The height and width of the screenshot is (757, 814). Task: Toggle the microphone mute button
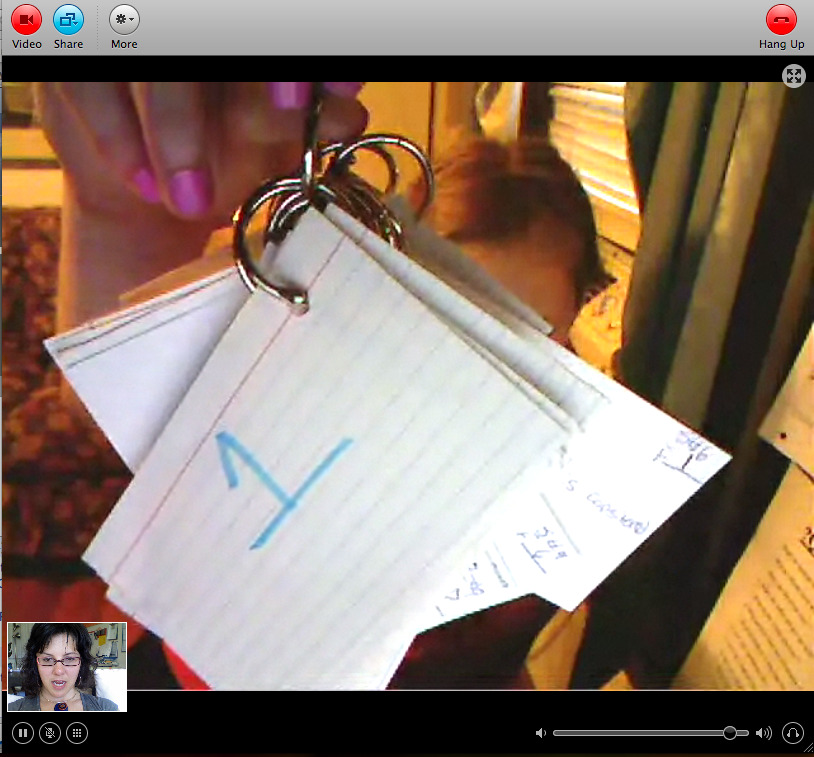tap(49, 733)
